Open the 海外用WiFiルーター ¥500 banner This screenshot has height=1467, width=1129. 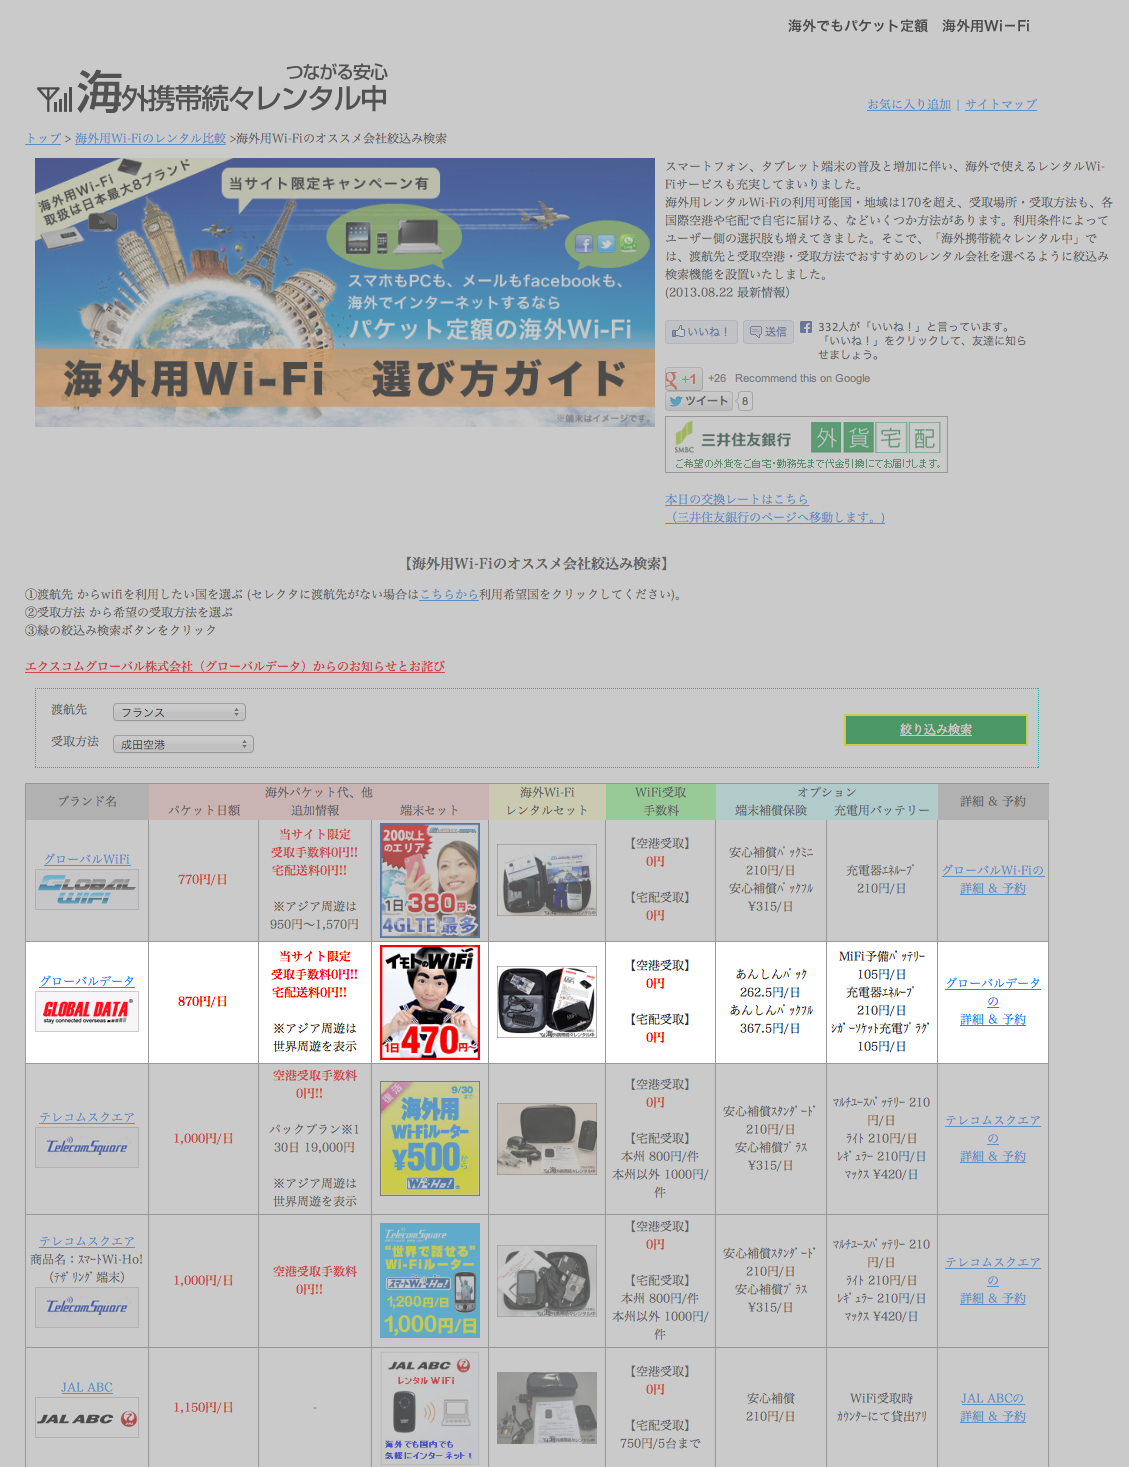point(430,1138)
